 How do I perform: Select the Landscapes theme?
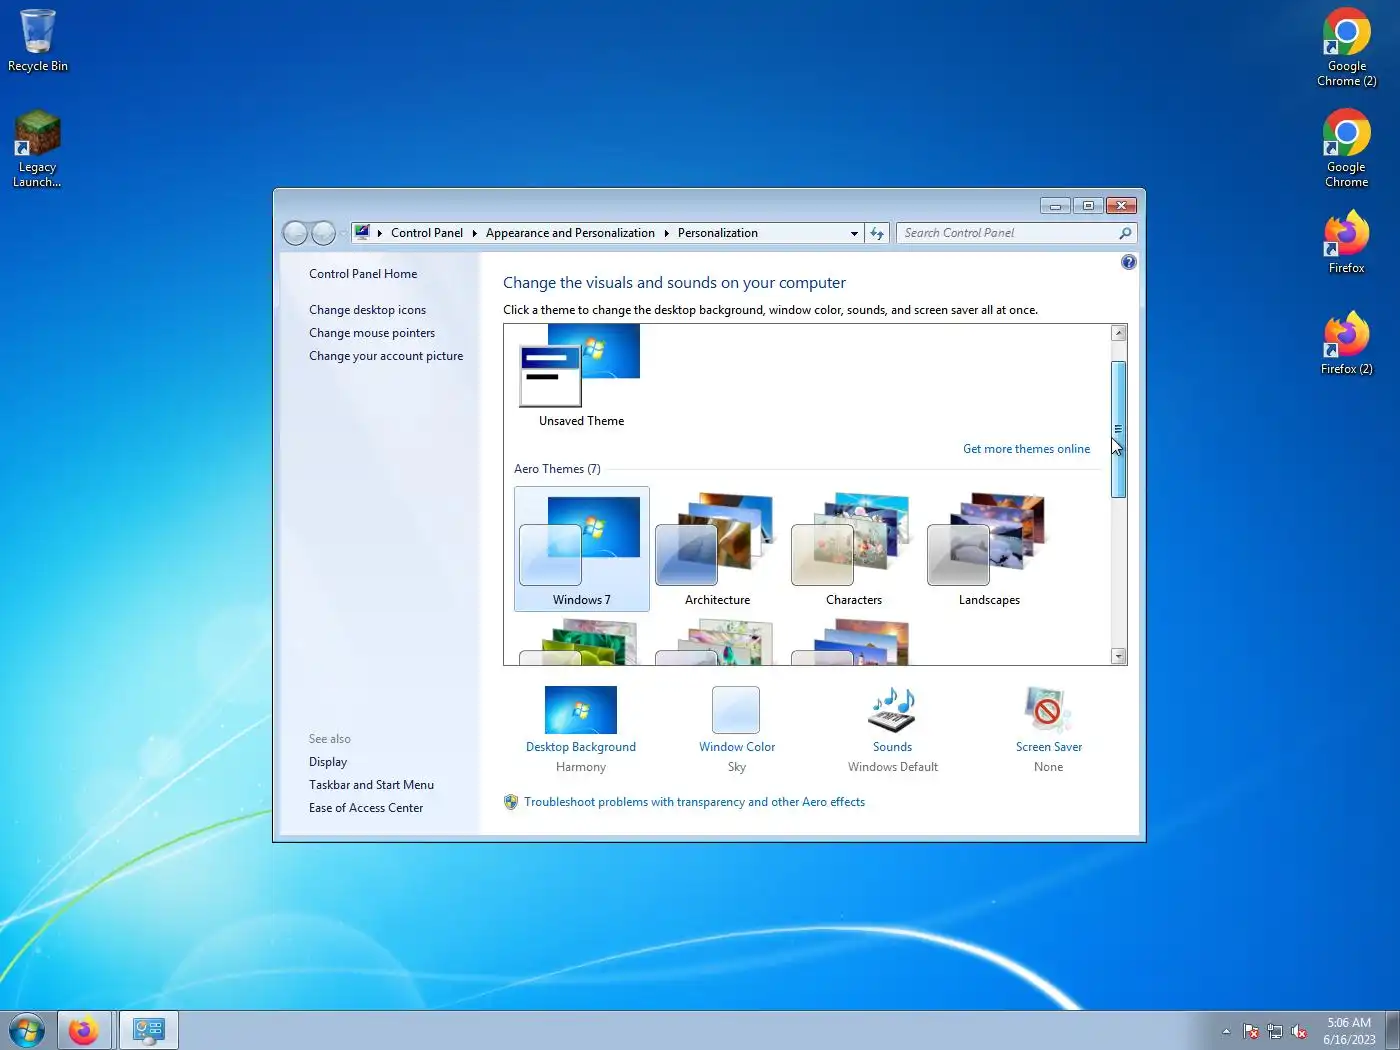click(x=989, y=548)
